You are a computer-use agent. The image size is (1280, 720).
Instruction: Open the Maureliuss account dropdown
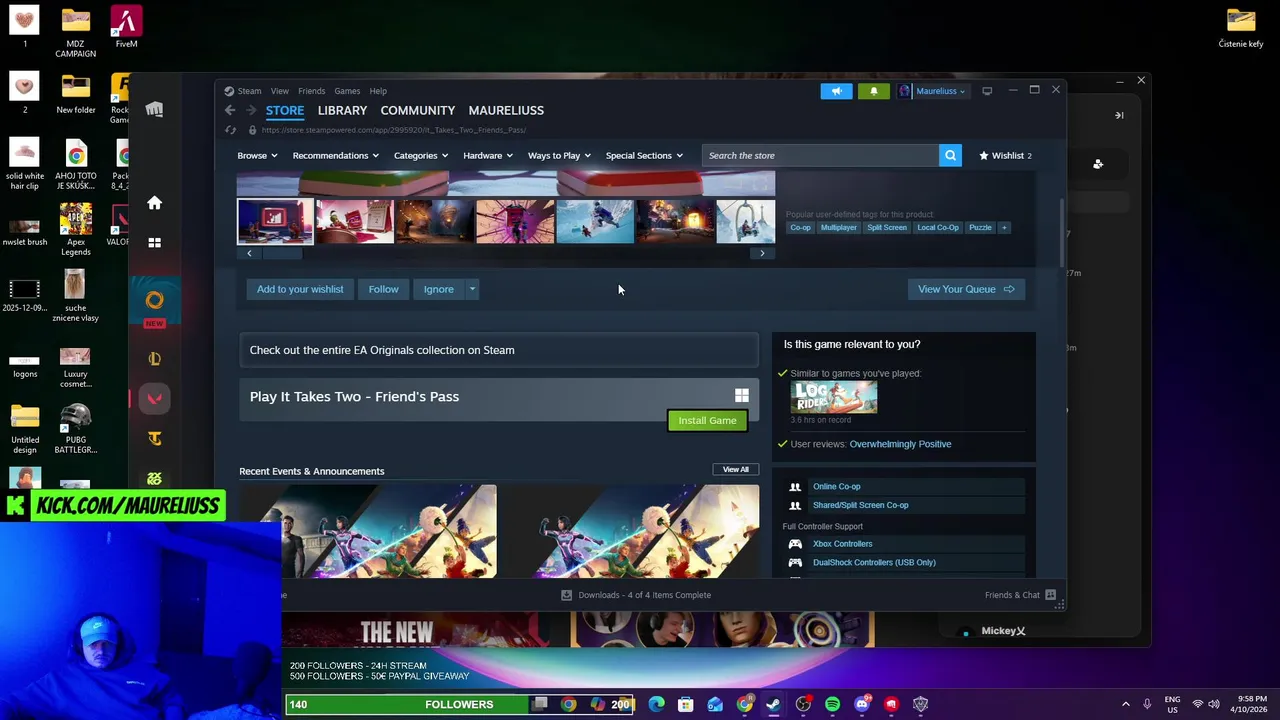[x=932, y=91]
